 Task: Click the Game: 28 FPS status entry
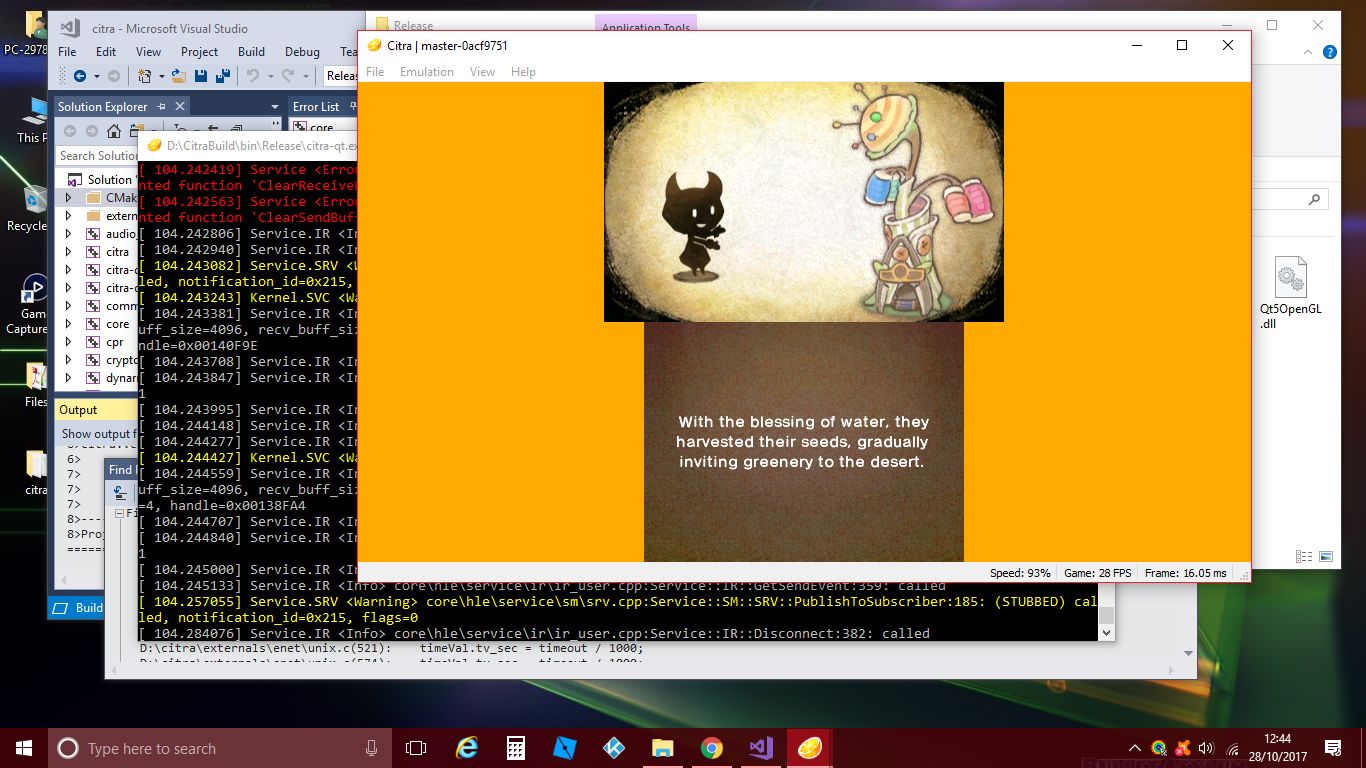[1097, 573]
